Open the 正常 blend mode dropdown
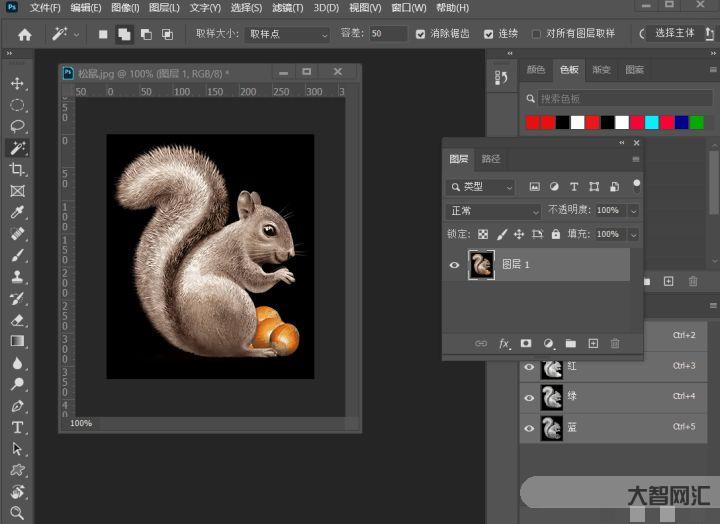This screenshot has width=720, height=524. (x=493, y=211)
